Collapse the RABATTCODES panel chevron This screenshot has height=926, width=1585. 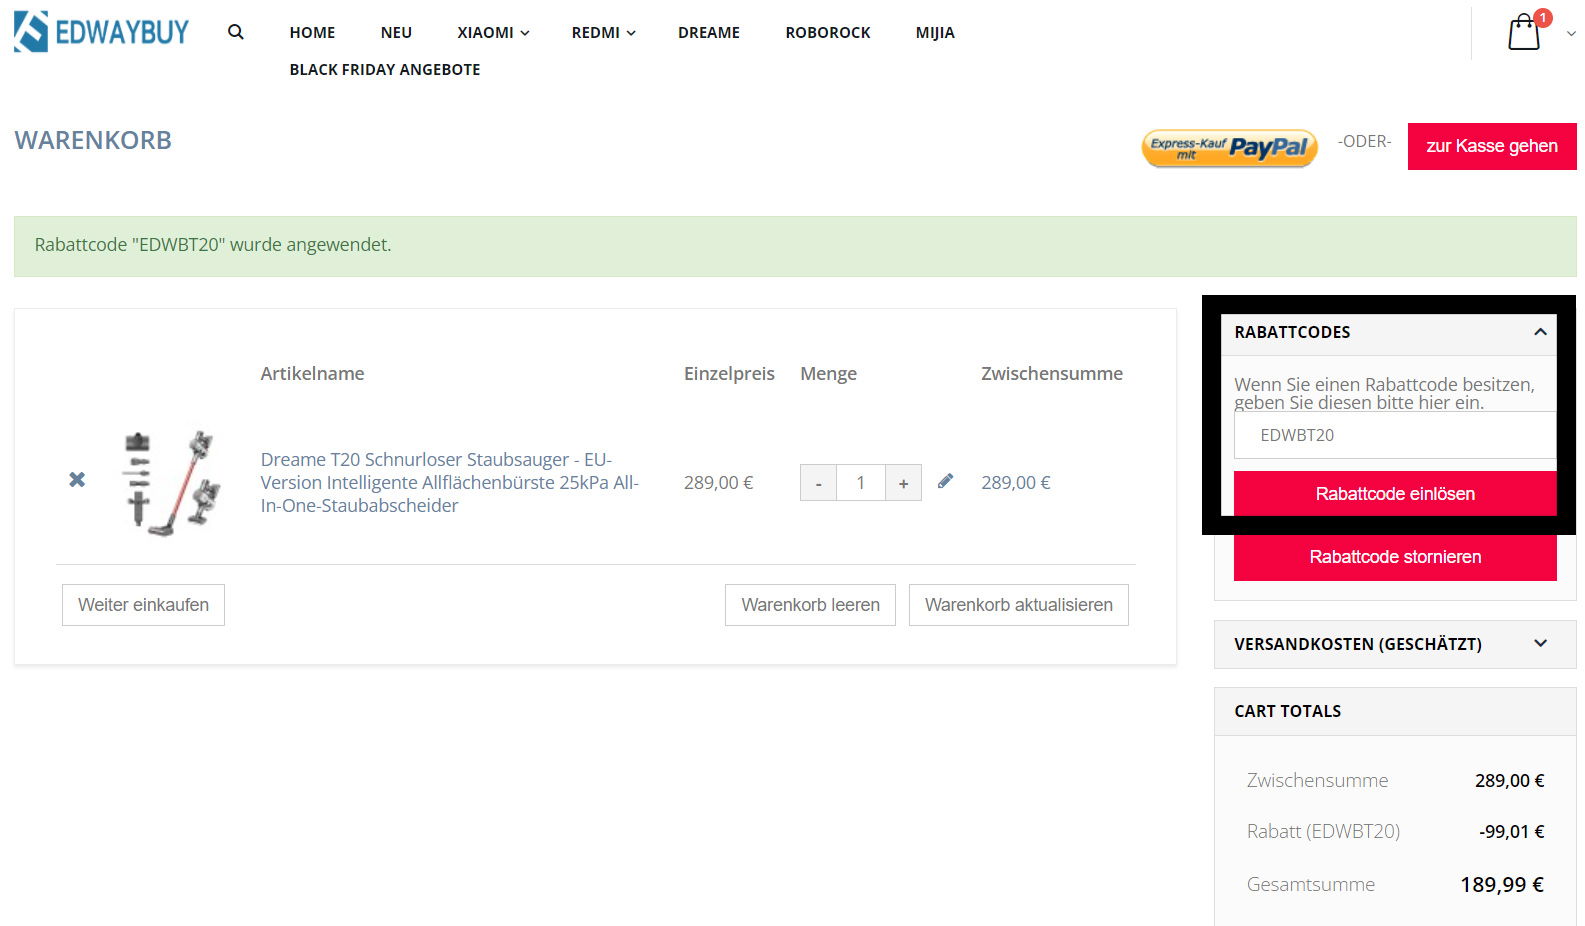click(1540, 332)
